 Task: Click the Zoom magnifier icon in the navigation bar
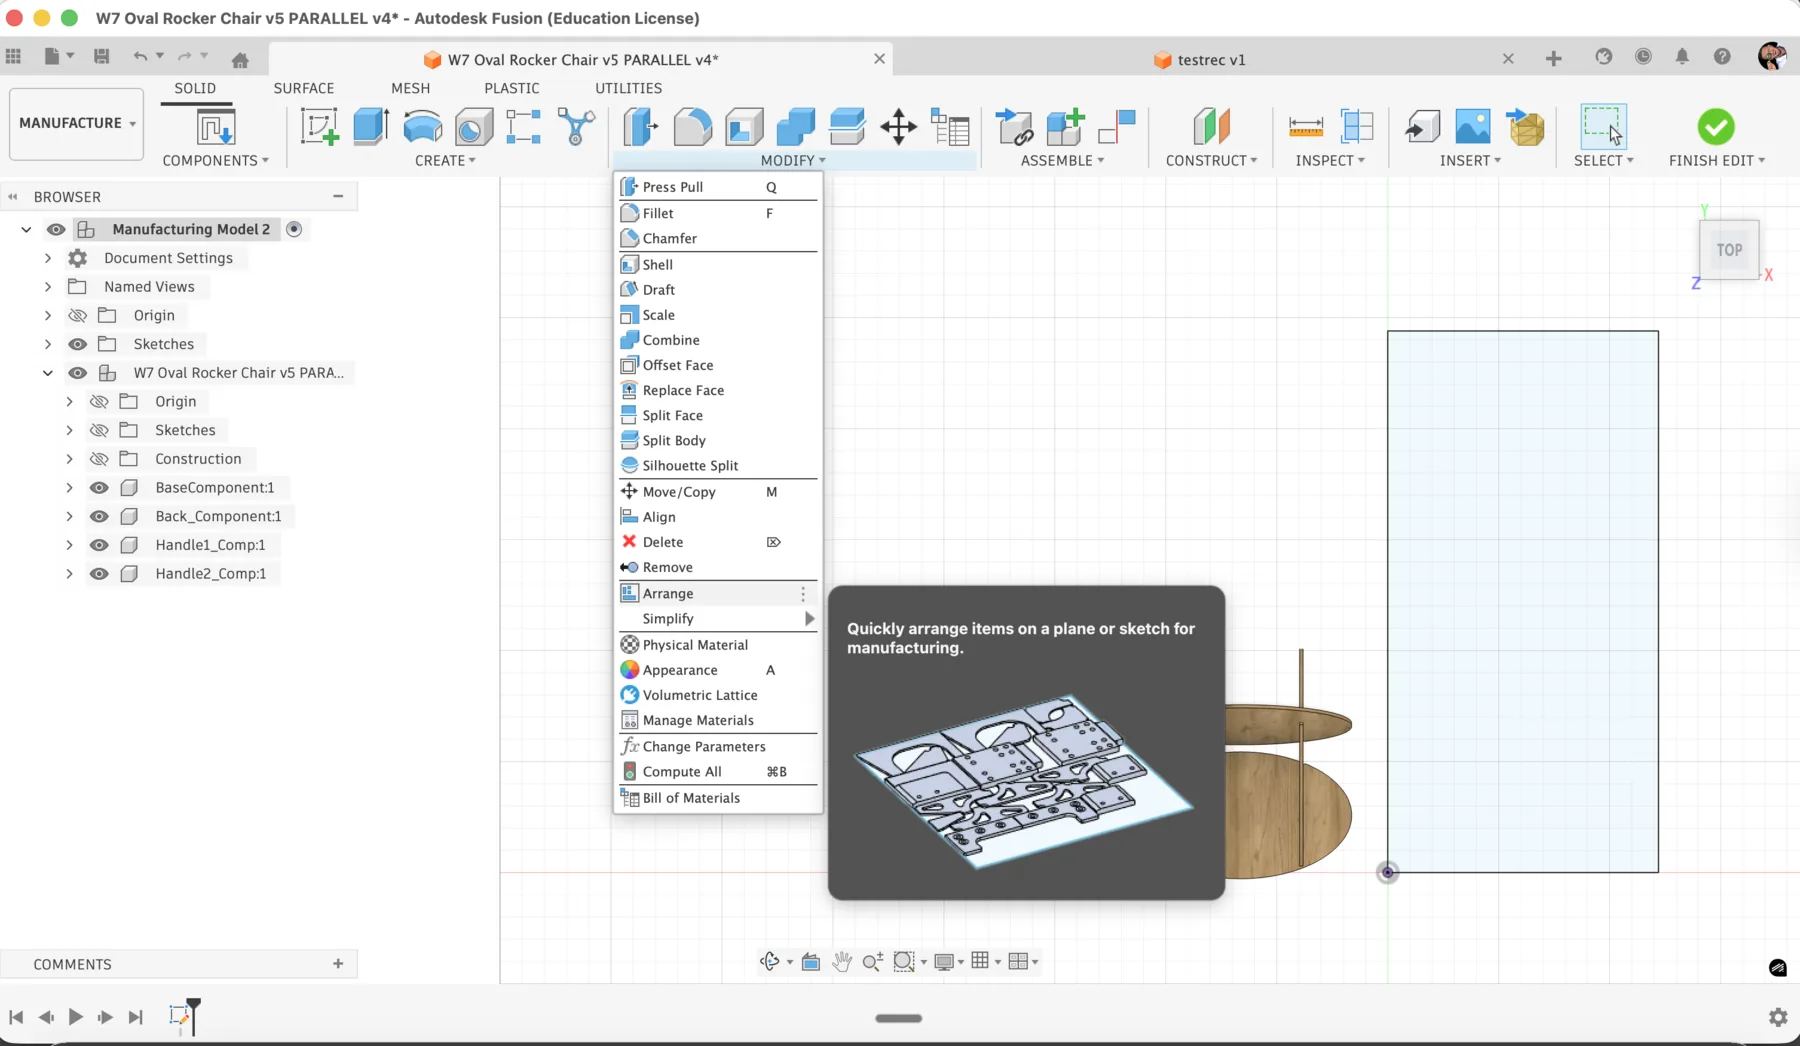(871, 961)
